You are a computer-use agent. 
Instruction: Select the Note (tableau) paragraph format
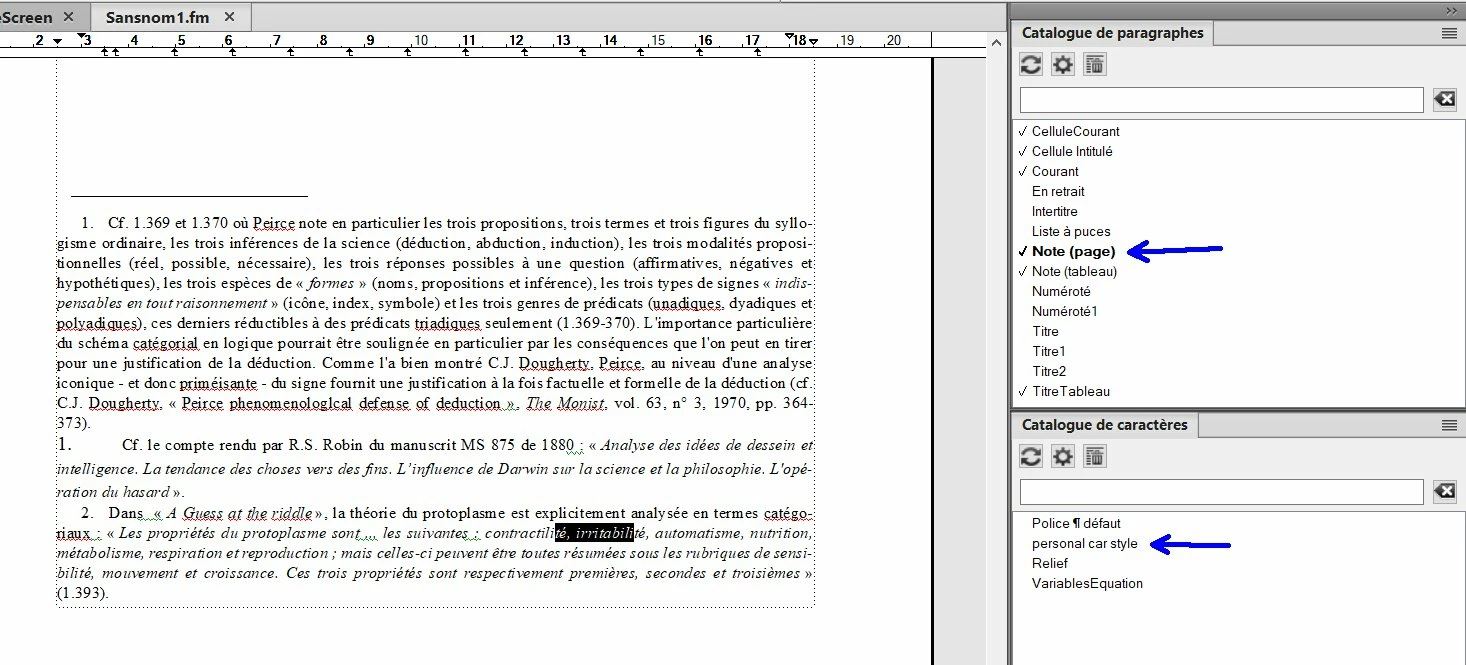pos(1074,271)
